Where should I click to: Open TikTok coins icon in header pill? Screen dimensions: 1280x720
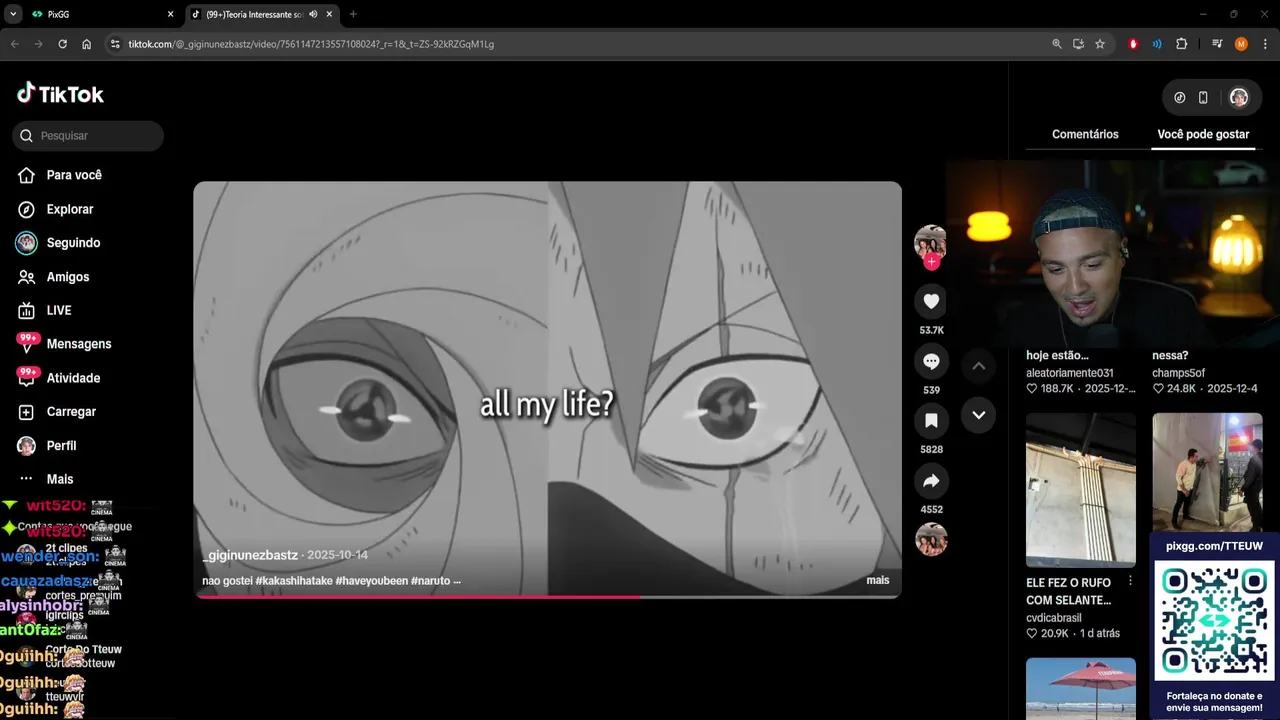(1180, 98)
